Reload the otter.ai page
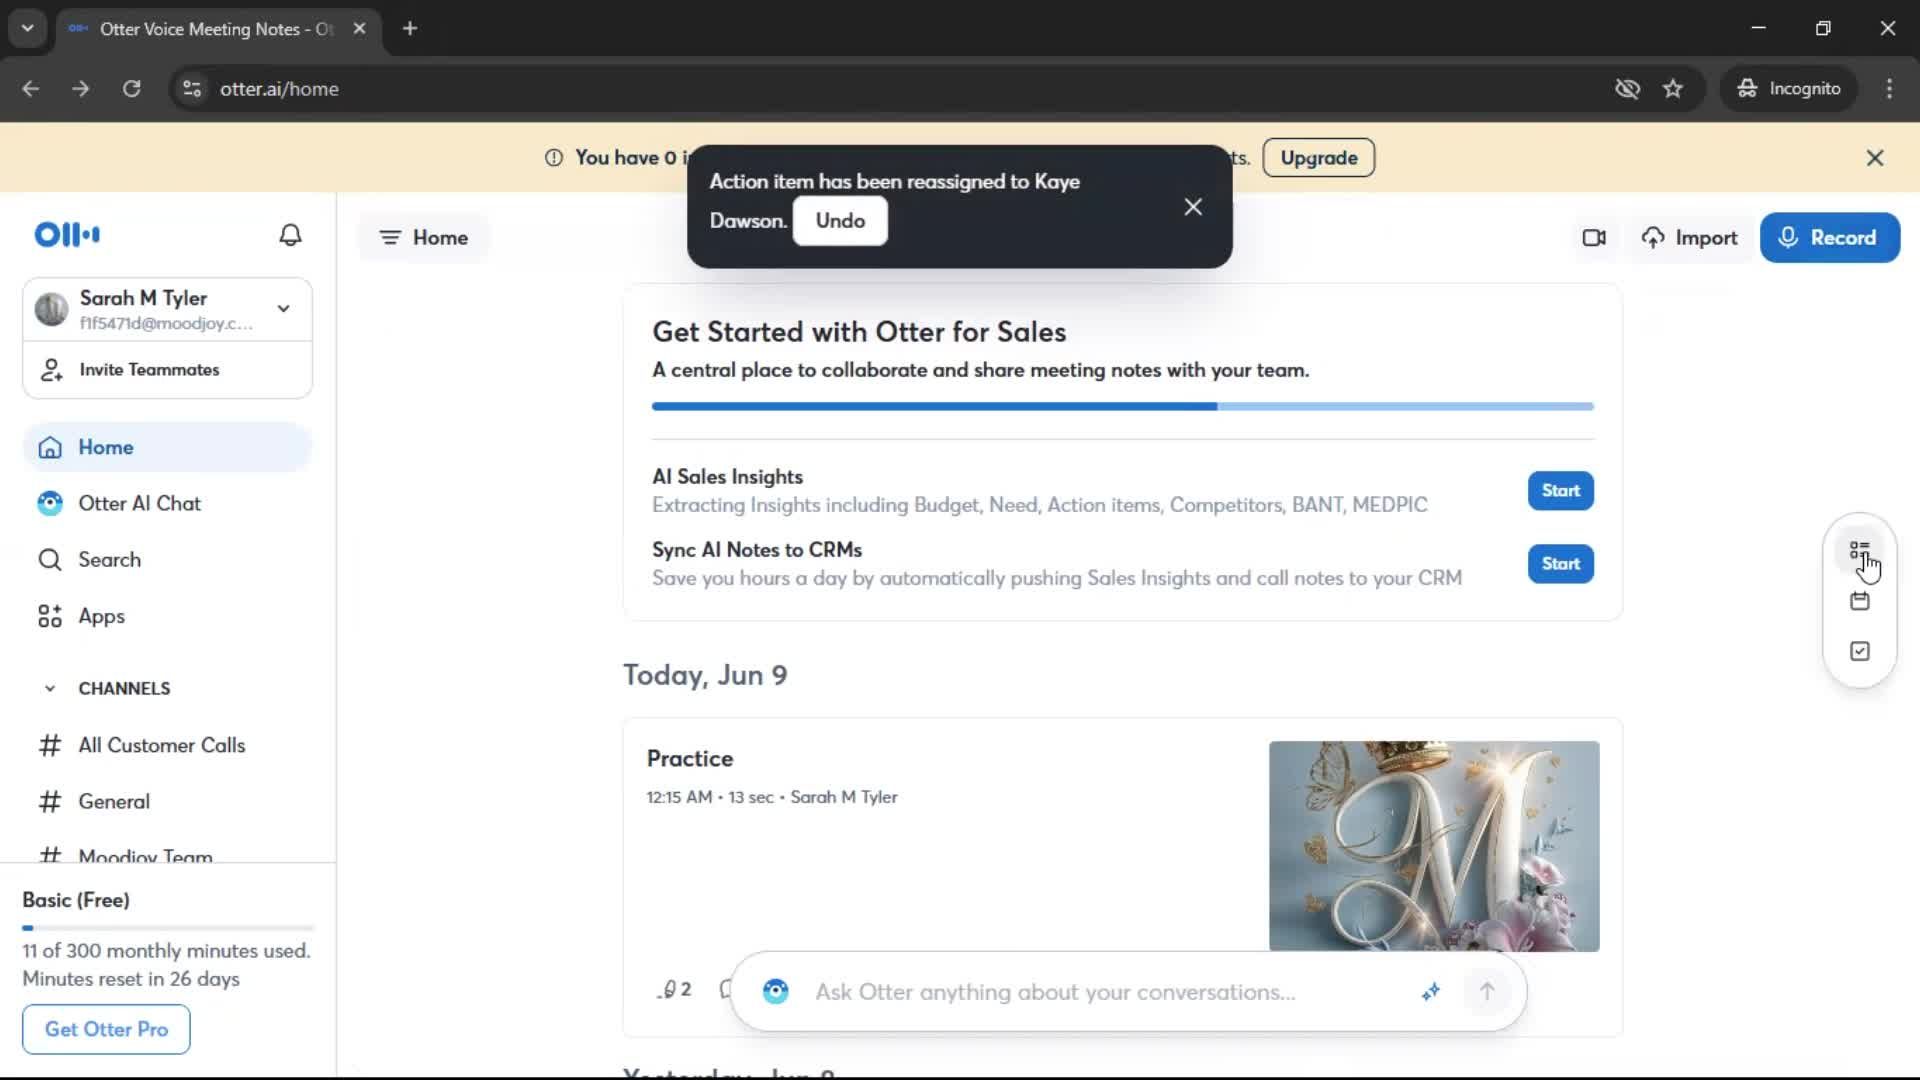1920x1080 pixels. [131, 89]
